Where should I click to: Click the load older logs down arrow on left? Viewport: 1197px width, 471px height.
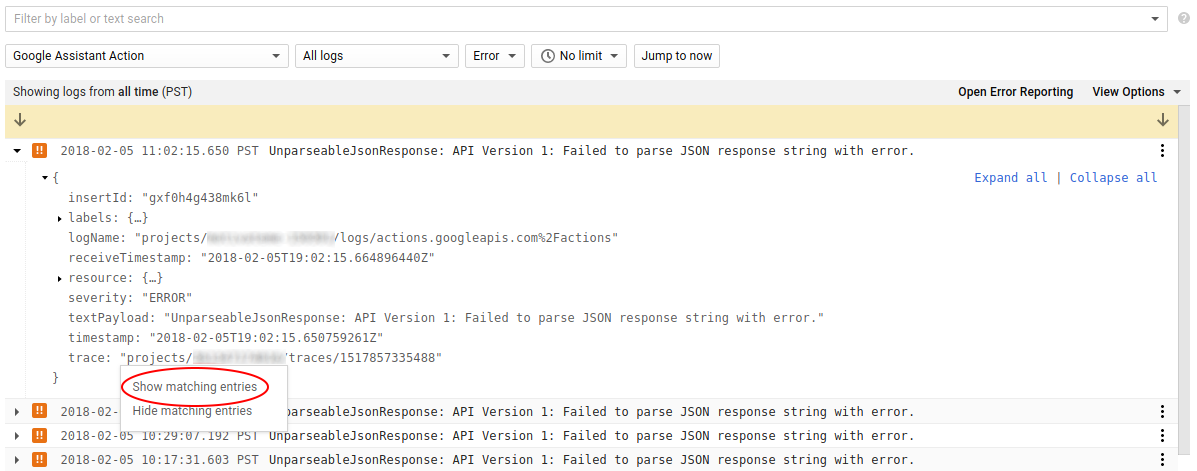coord(20,120)
